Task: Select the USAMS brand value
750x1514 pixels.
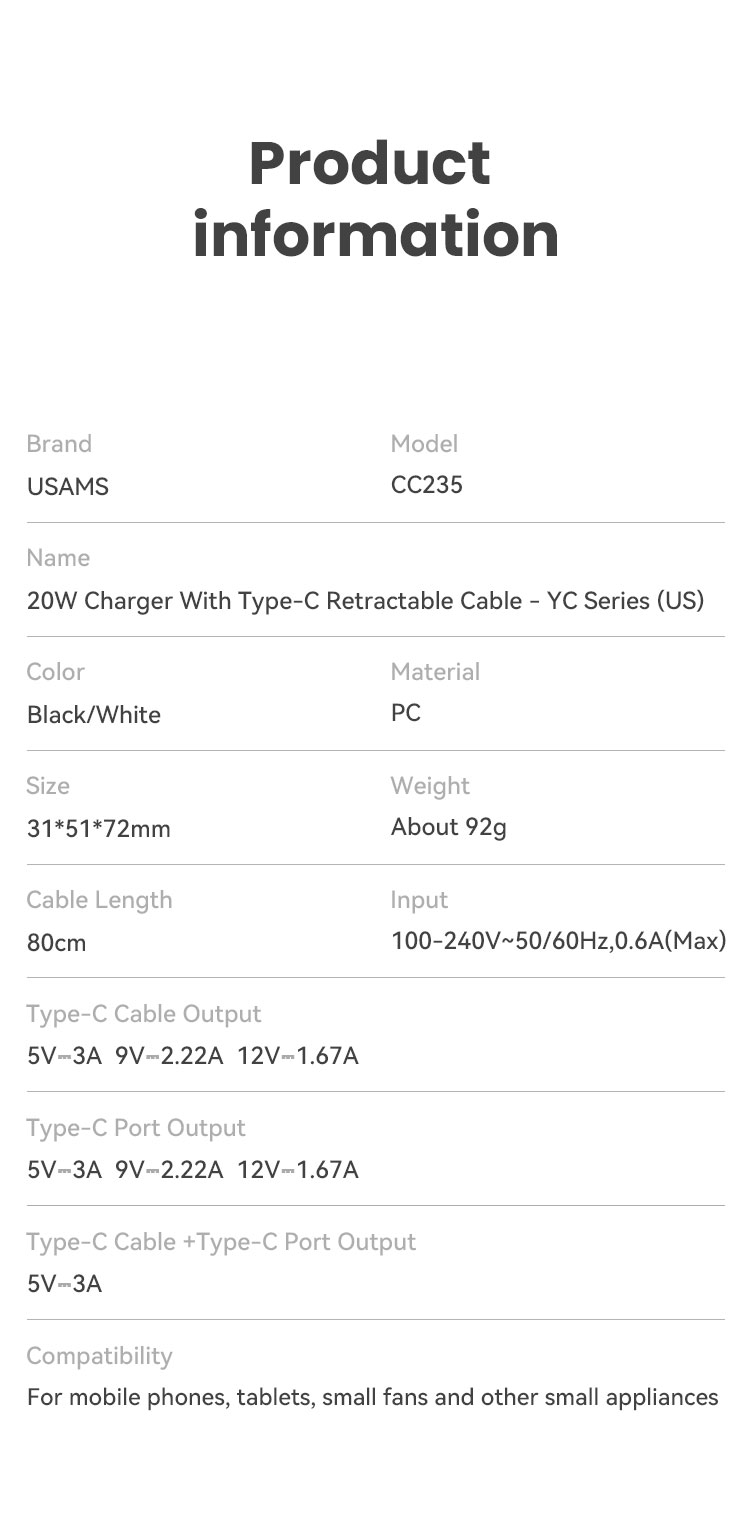Action: [68, 487]
